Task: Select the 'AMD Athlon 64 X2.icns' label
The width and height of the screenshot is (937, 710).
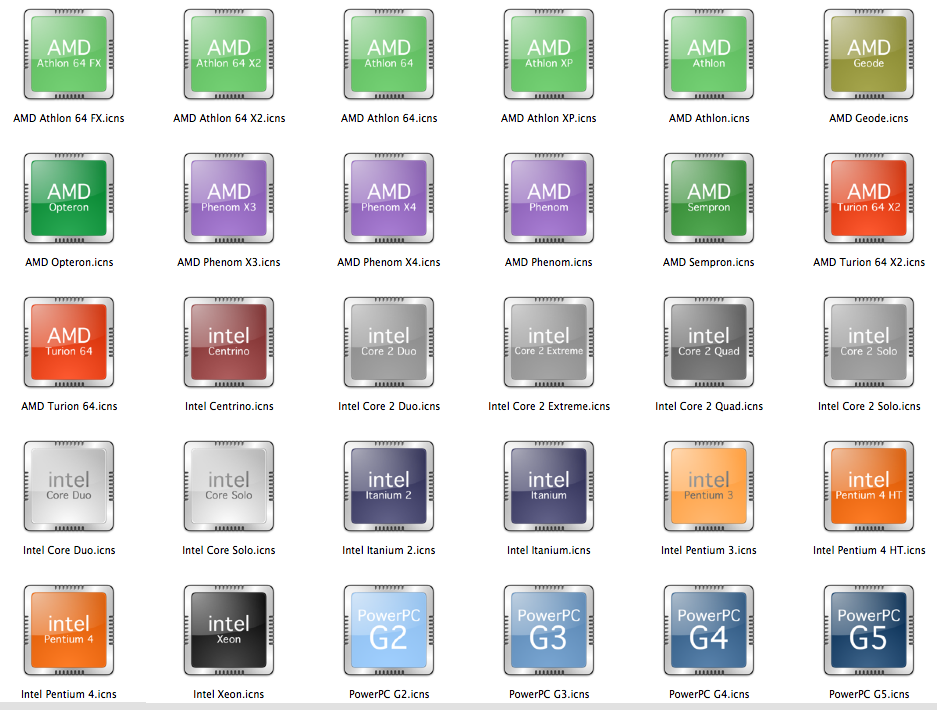Action: 229,118
